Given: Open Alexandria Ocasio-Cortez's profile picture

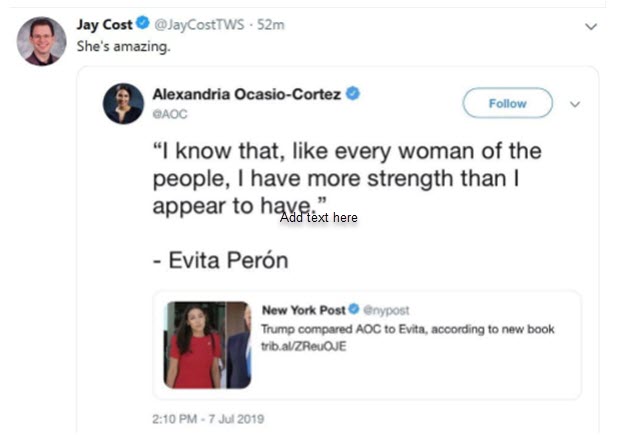Looking at the screenshot, I should click(x=123, y=103).
